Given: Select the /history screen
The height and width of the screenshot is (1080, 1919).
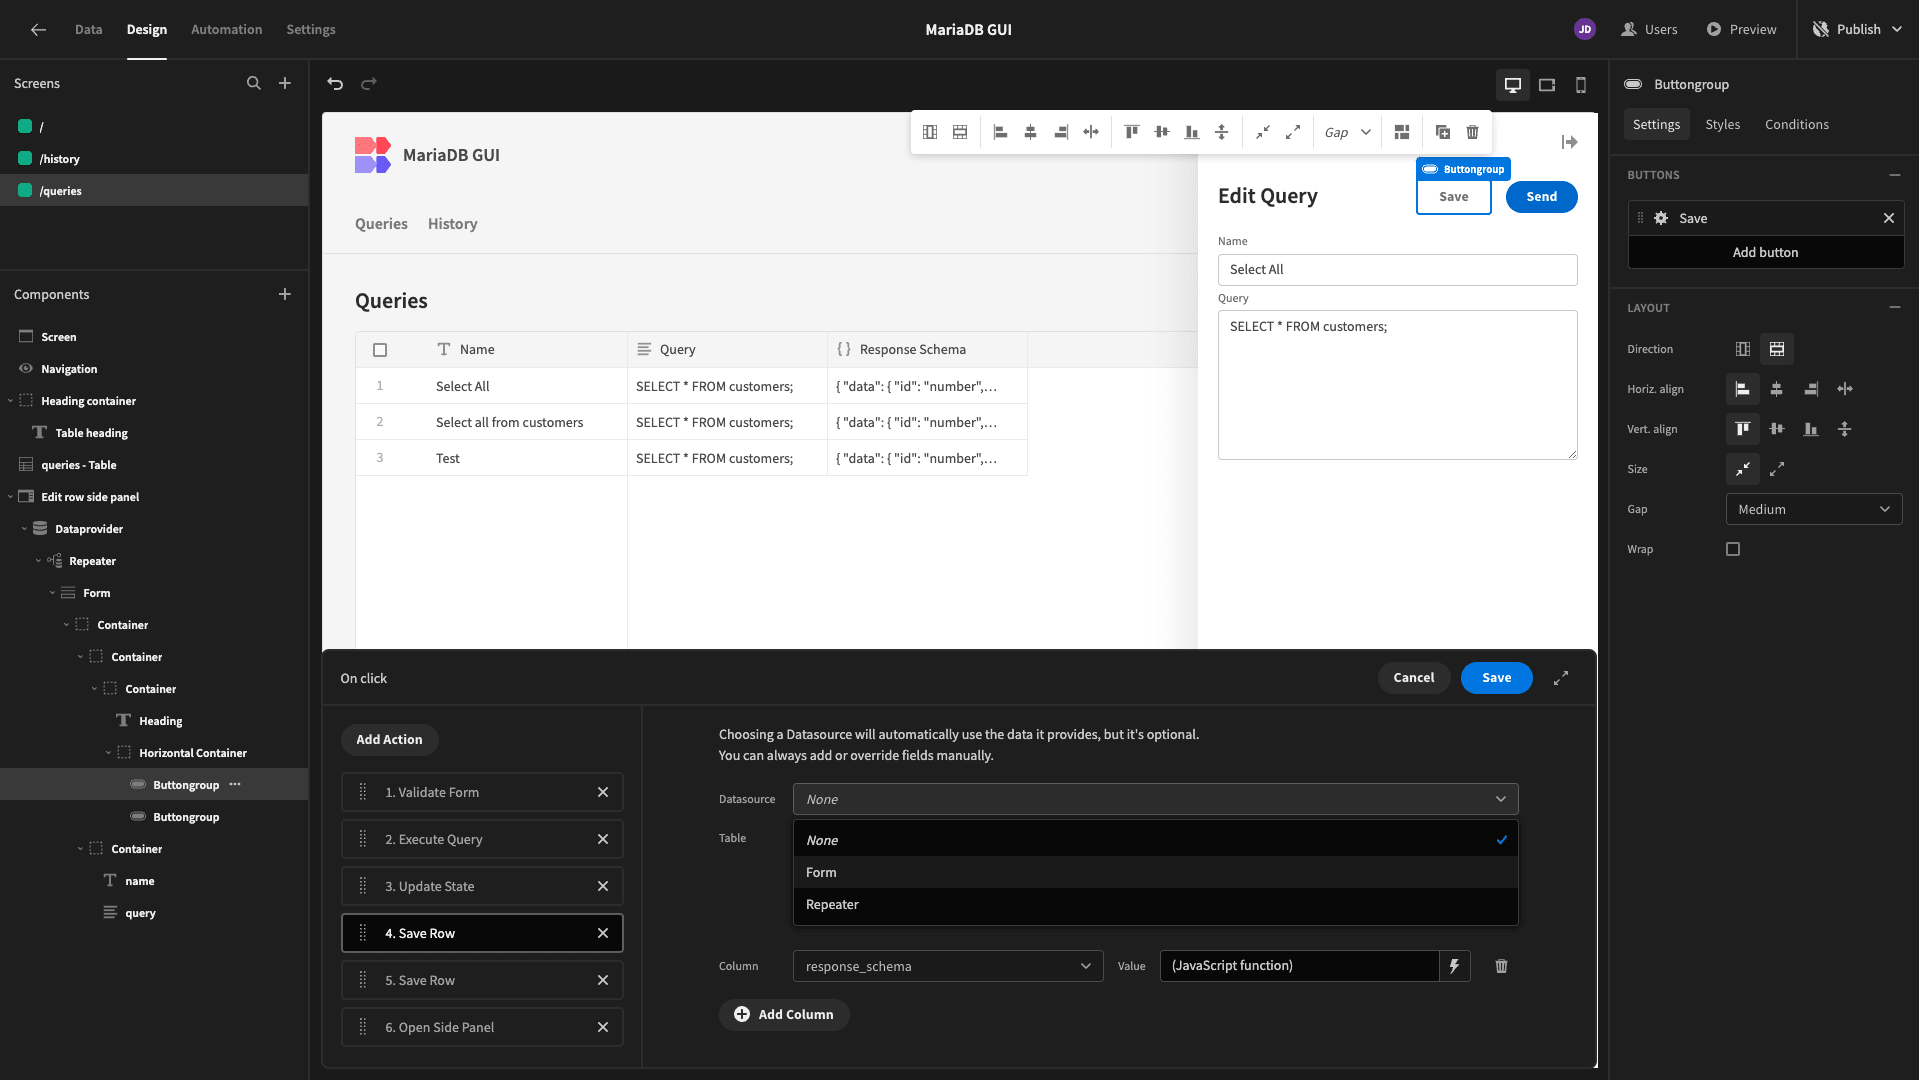Looking at the screenshot, I should 154,159.
